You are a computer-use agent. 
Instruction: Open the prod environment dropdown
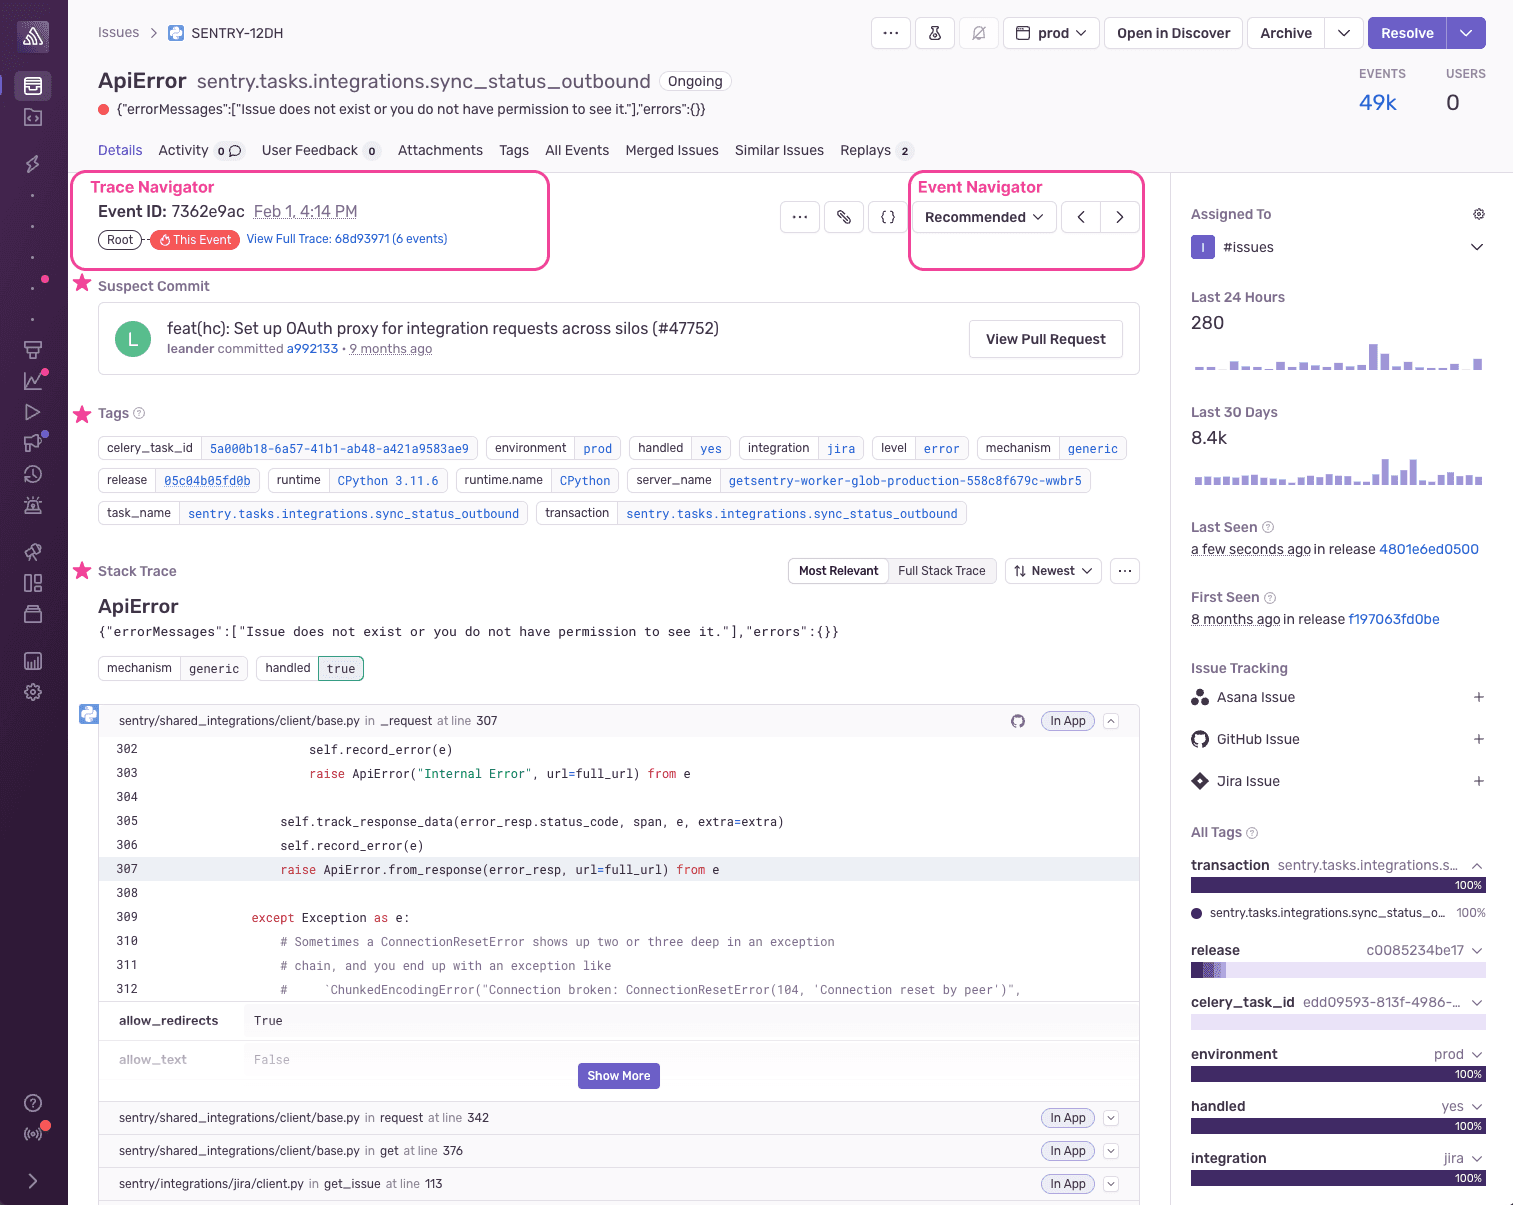(x=1051, y=33)
